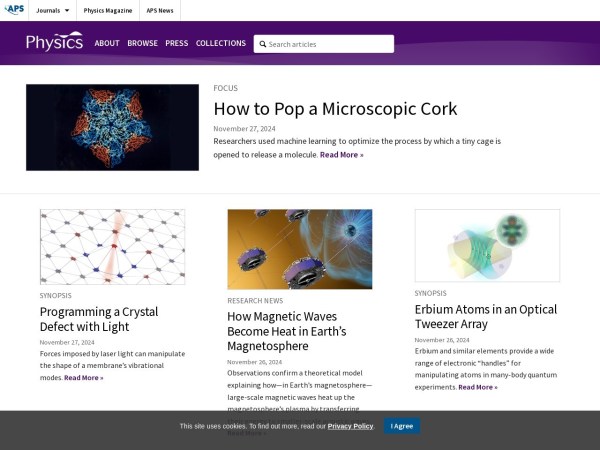Click the magnetosphere satellites image
600x450 pixels.
(x=299, y=249)
